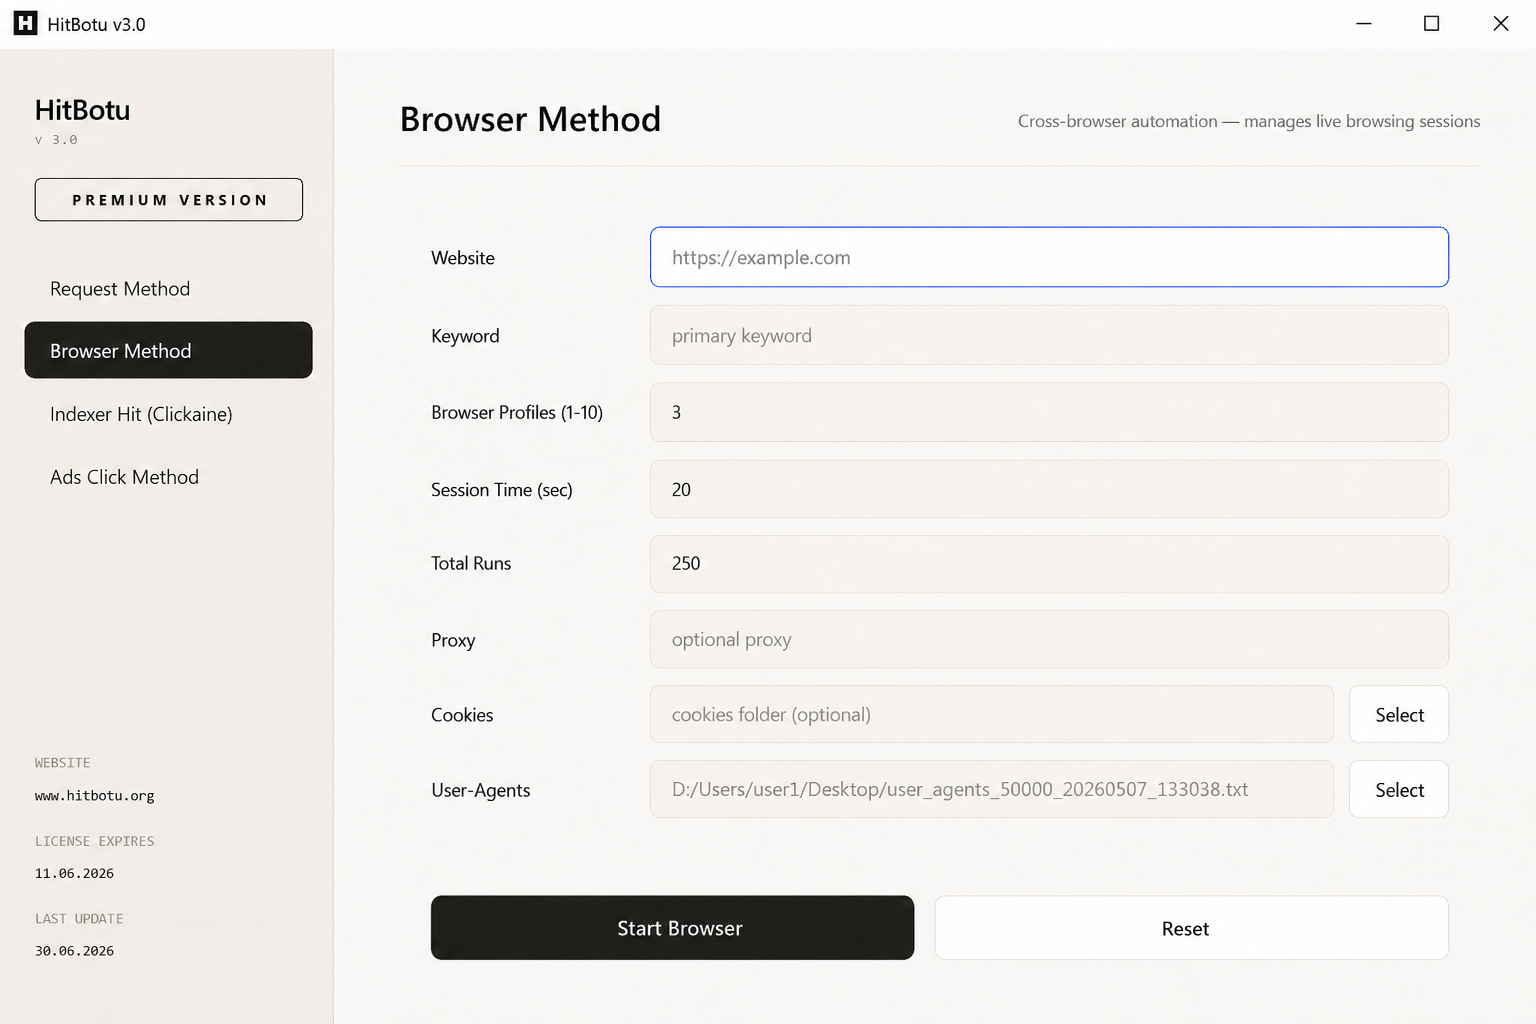The width and height of the screenshot is (1536, 1024).
Task: Click the "Browser Method" page heading
Action: 530,119
